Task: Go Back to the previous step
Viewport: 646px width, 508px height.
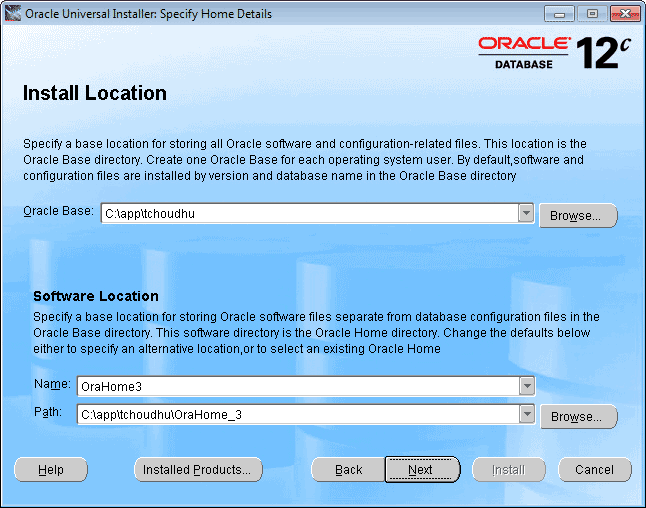Action: [349, 470]
